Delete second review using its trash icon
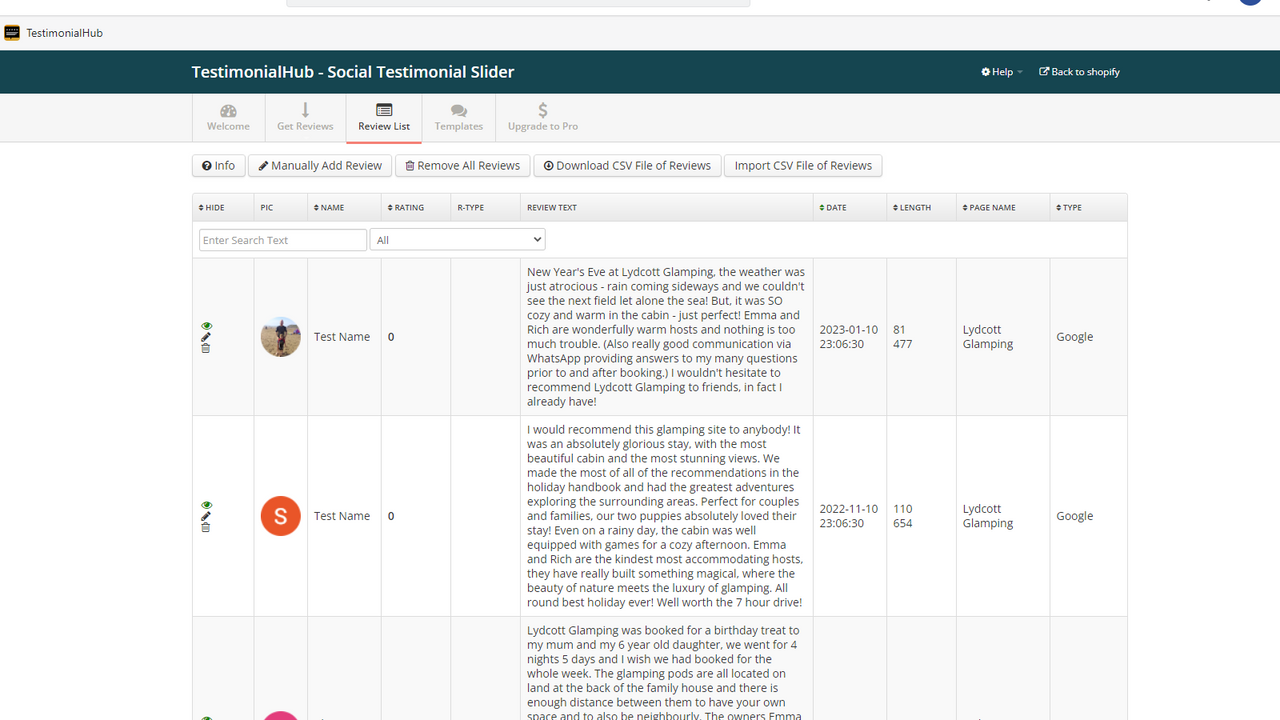The height and width of the screenshot is (720, 1280). [206, 527]
